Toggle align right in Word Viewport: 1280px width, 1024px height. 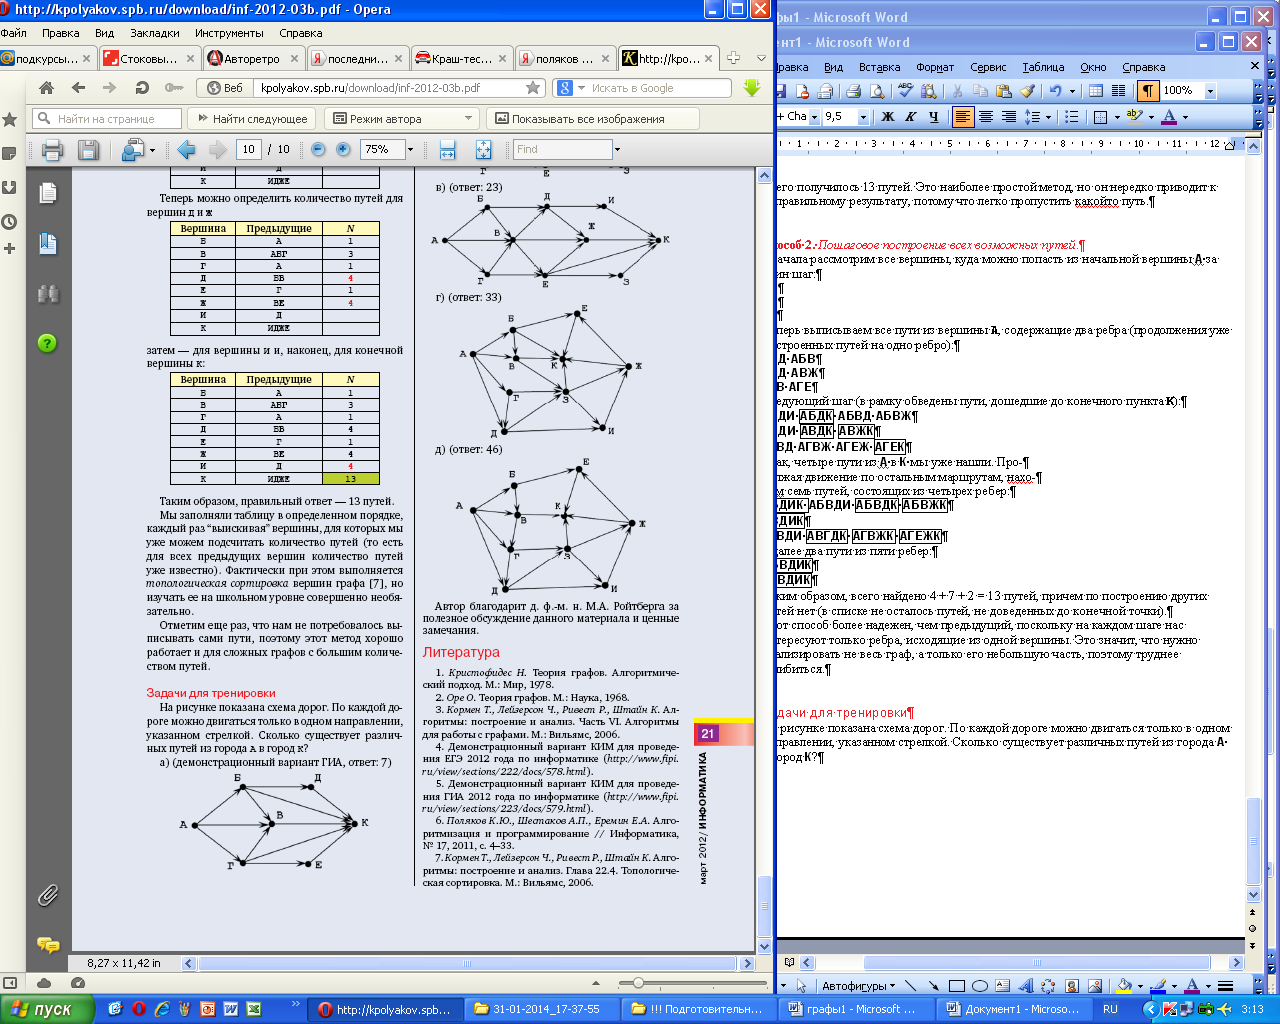[x=1009, y=117]
